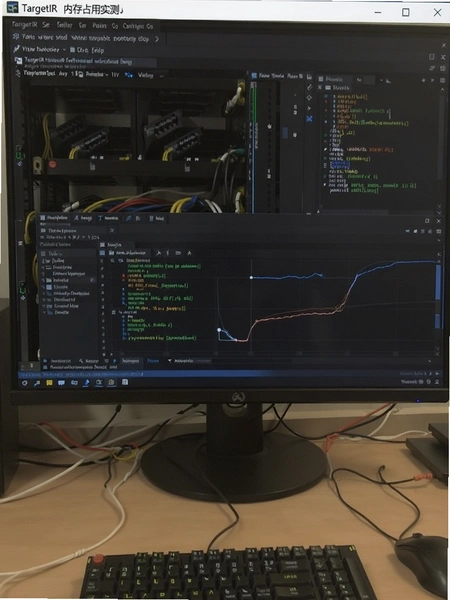Screen dimensions: 450x600
Task: Click the Vieleg button in the toolbar
Action: (x=145, y=75)
